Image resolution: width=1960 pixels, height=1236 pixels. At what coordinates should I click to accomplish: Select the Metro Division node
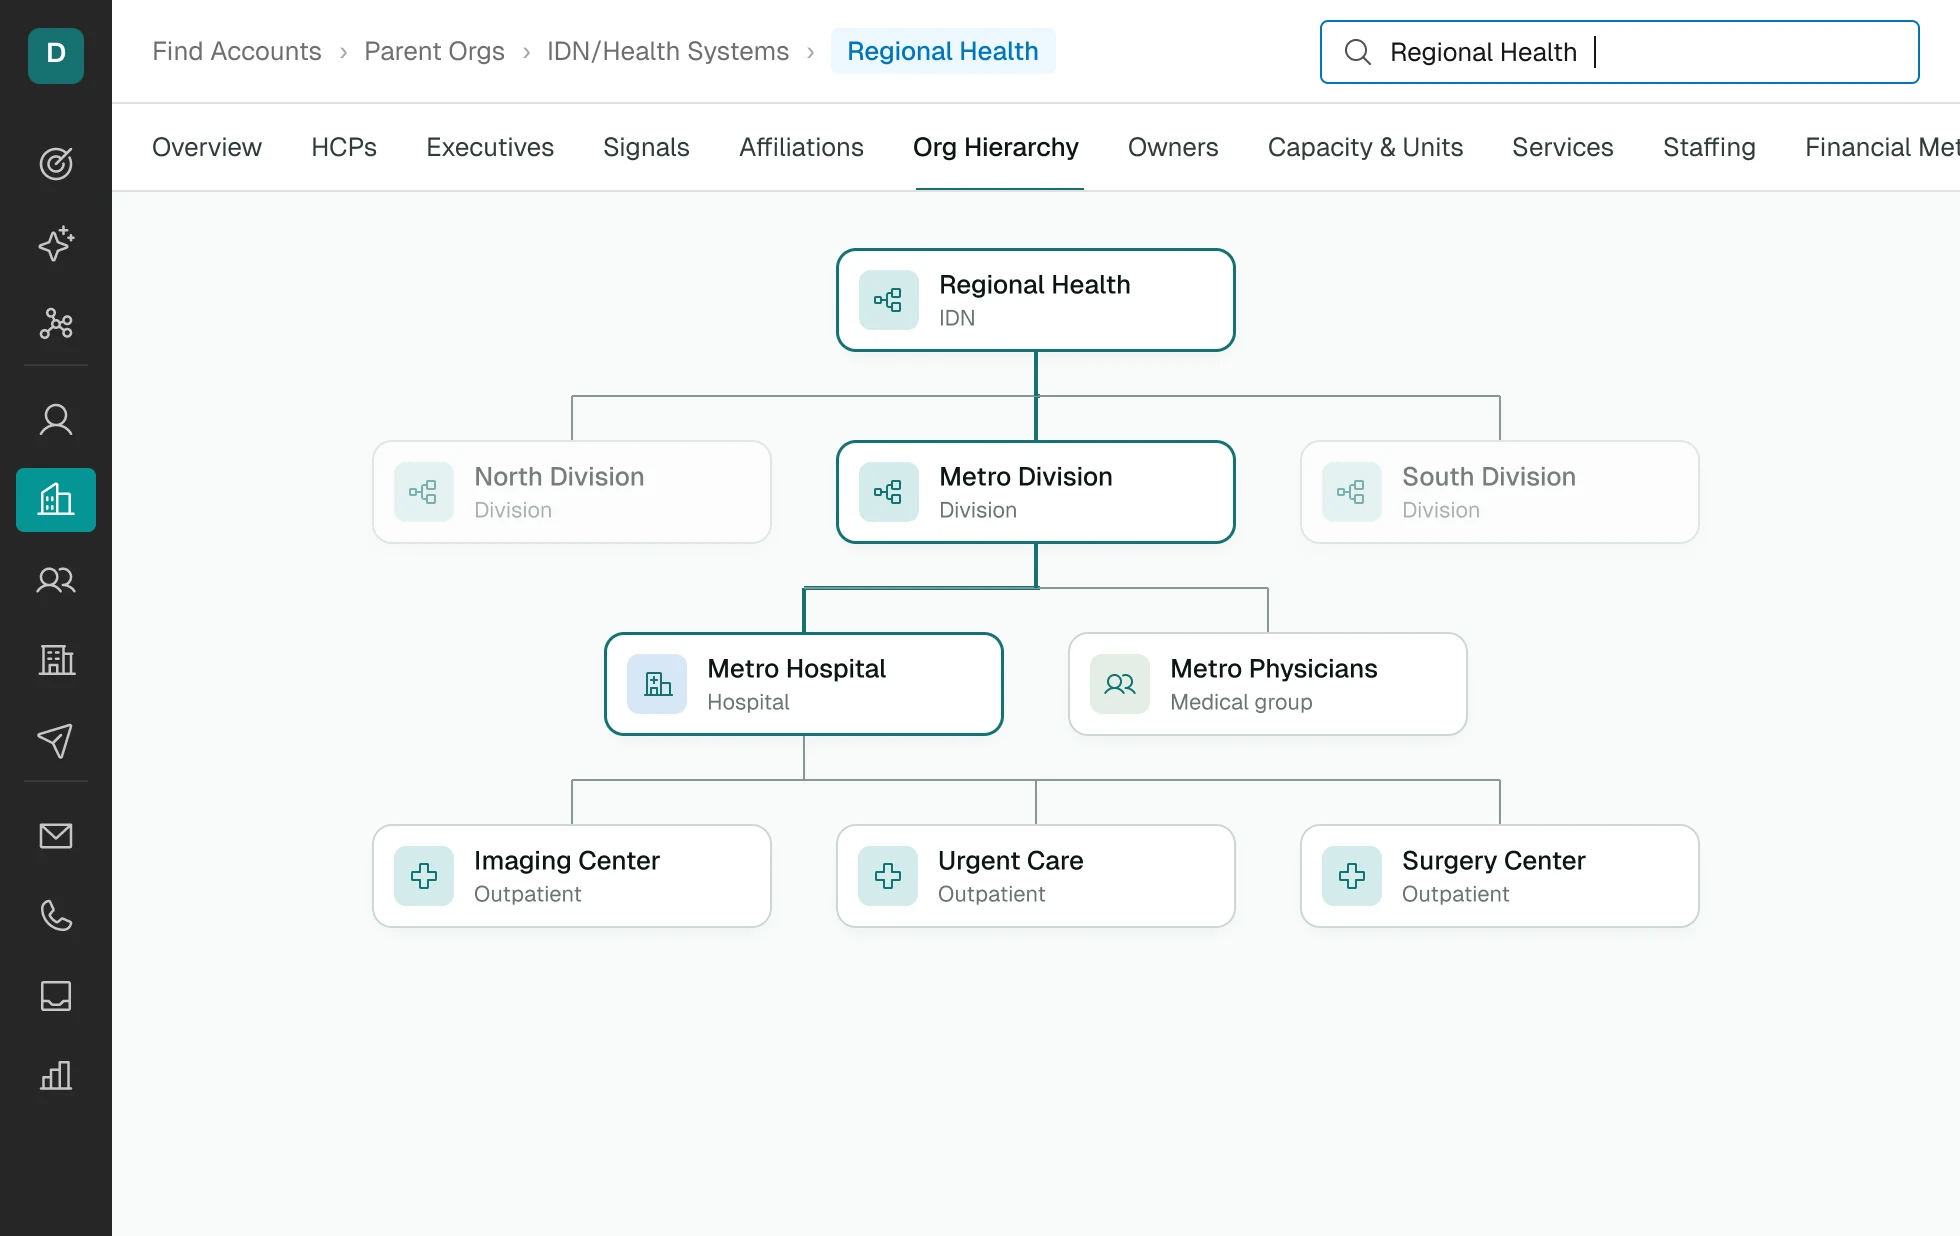pos(1036,492)
